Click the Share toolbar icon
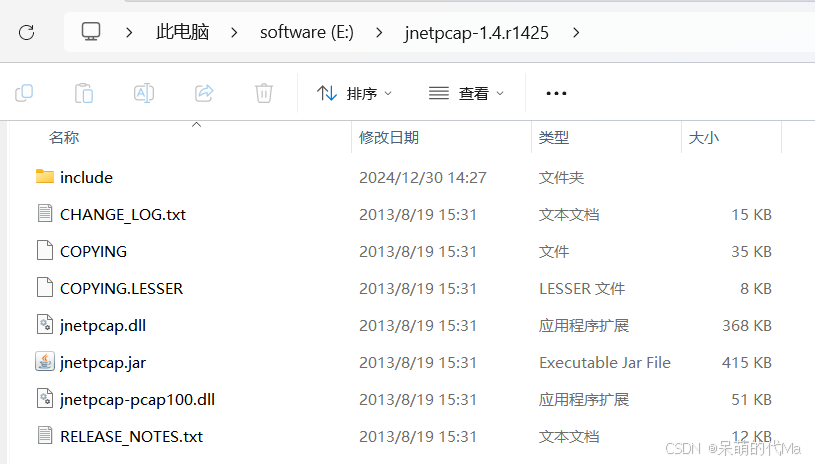Screen dimensions: 815x464 tap(204, 94)
